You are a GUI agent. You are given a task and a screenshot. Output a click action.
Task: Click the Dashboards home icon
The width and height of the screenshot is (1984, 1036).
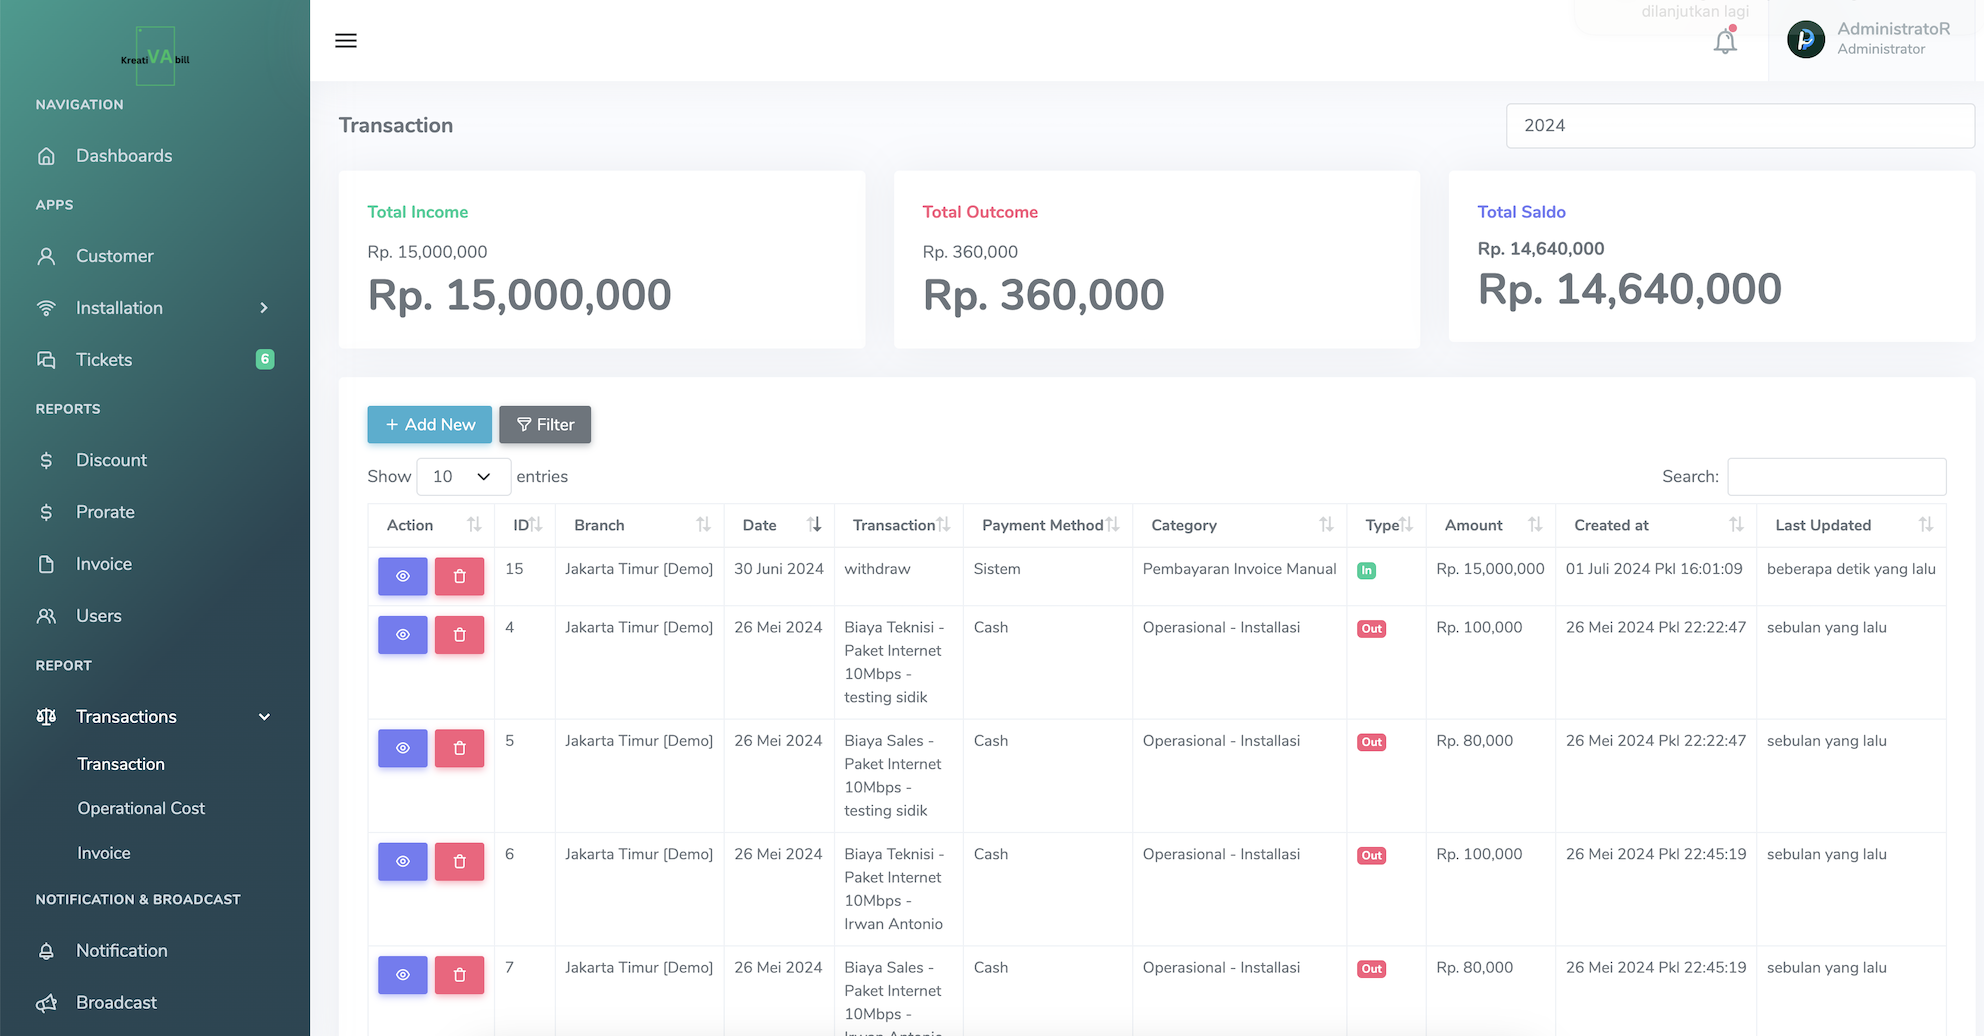point(46,156)
